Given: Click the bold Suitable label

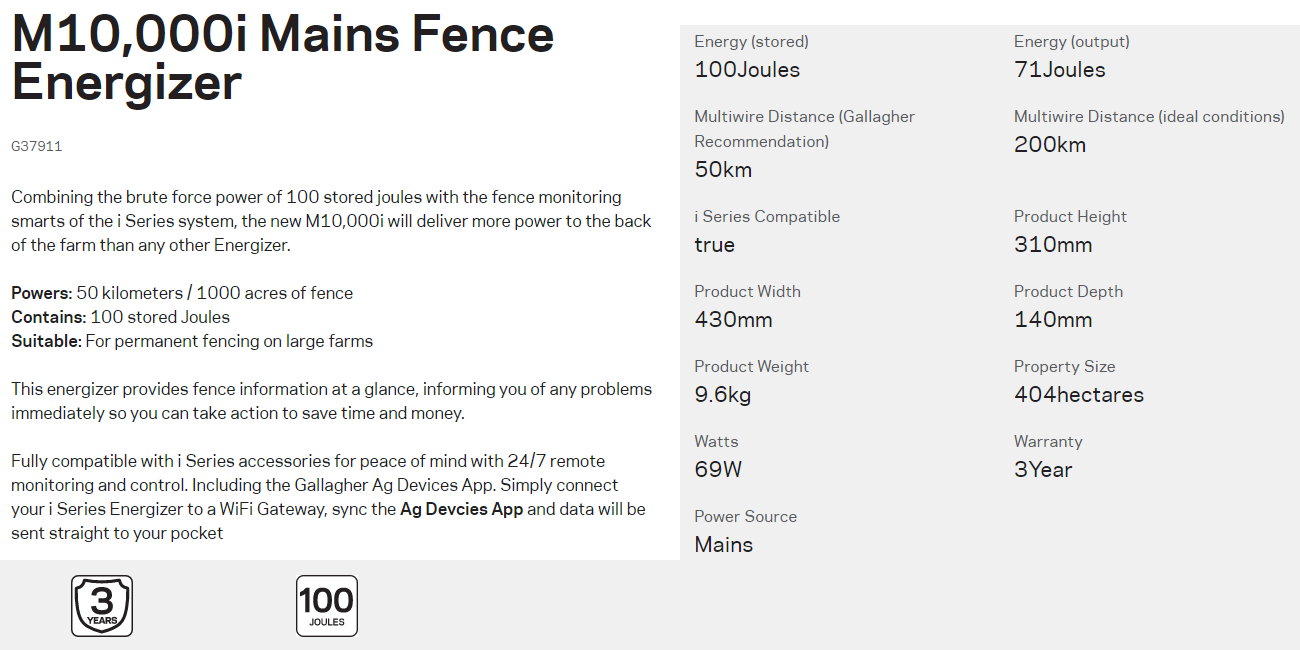Looking at the screenshot, I should pos(46,341).
